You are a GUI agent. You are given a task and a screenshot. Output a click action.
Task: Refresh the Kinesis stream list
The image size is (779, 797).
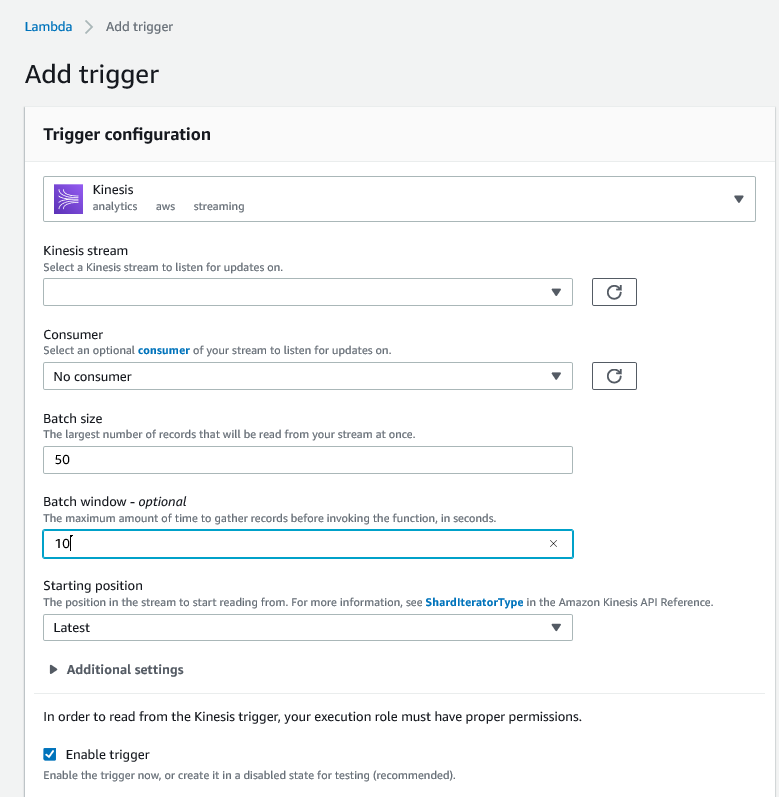(614, 292)
